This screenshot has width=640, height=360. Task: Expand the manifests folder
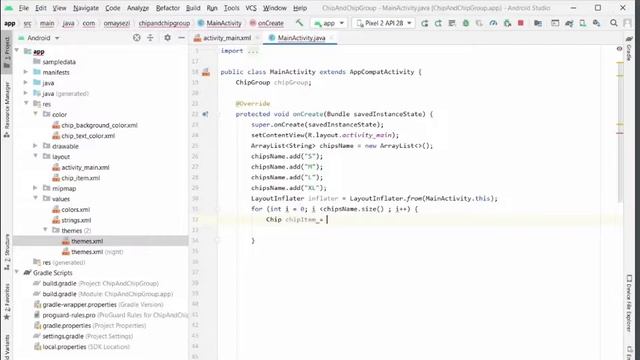26,72
